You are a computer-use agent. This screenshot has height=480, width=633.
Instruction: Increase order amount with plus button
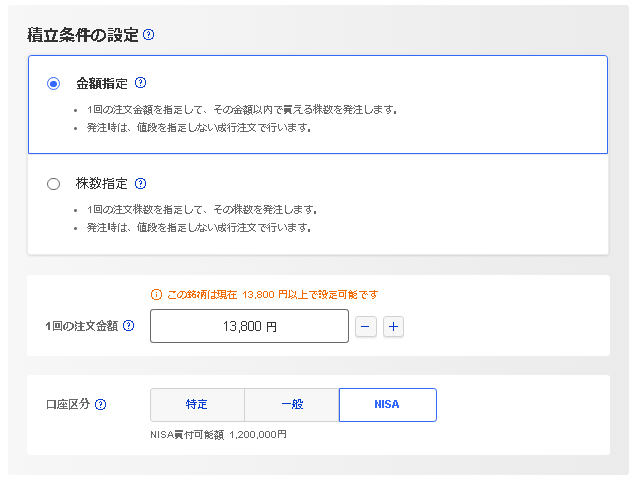(393, 326)
